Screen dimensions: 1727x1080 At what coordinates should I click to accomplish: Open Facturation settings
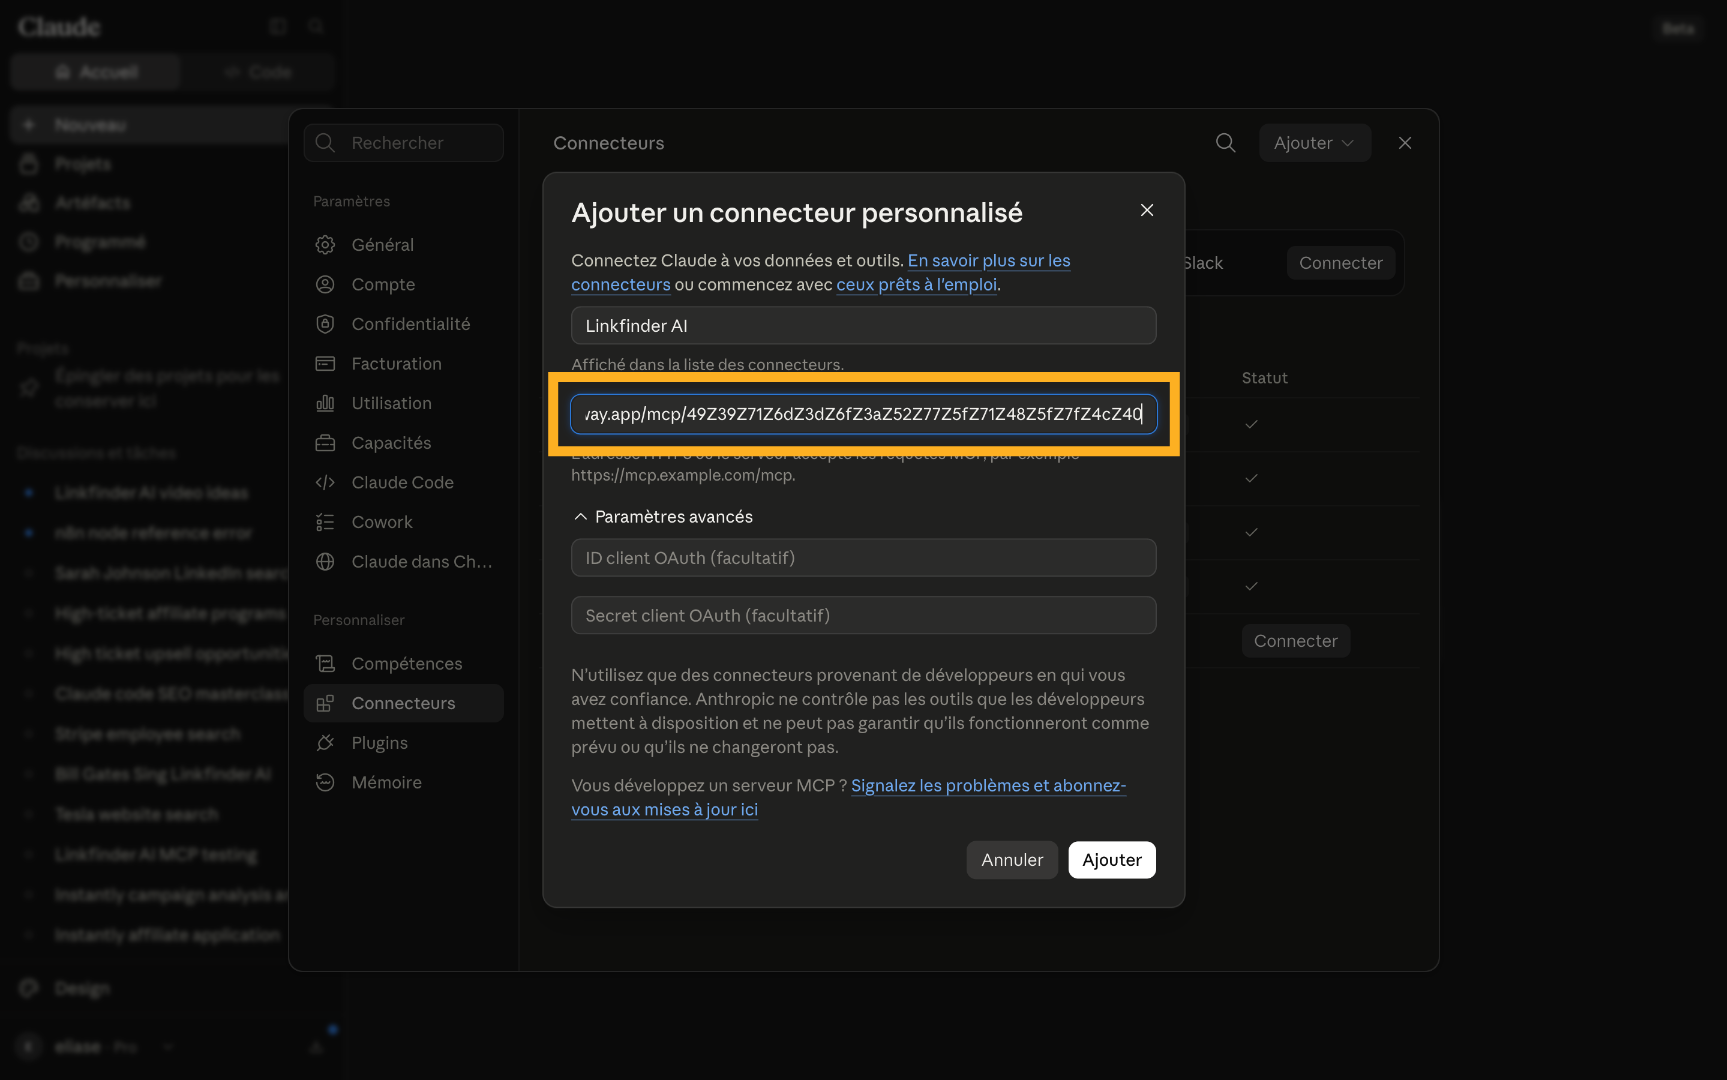coord(404,364)
